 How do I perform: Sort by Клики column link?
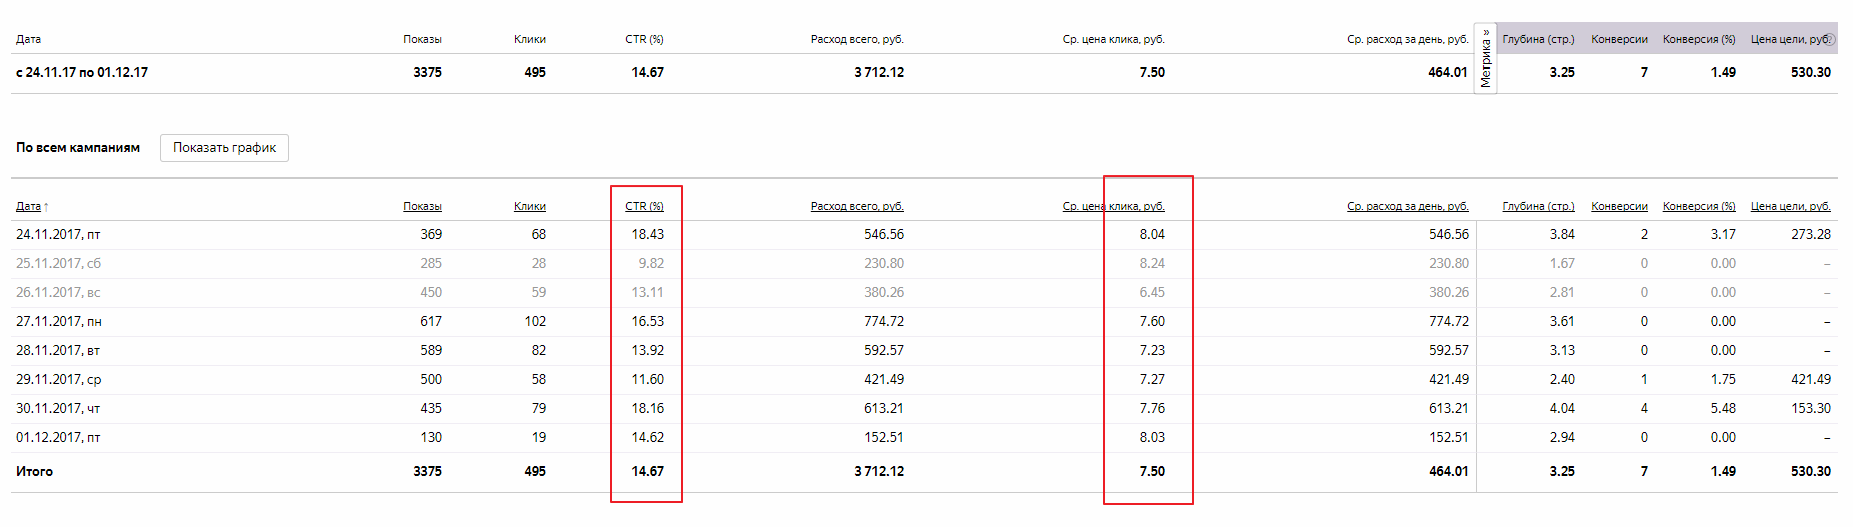point(529,206)
